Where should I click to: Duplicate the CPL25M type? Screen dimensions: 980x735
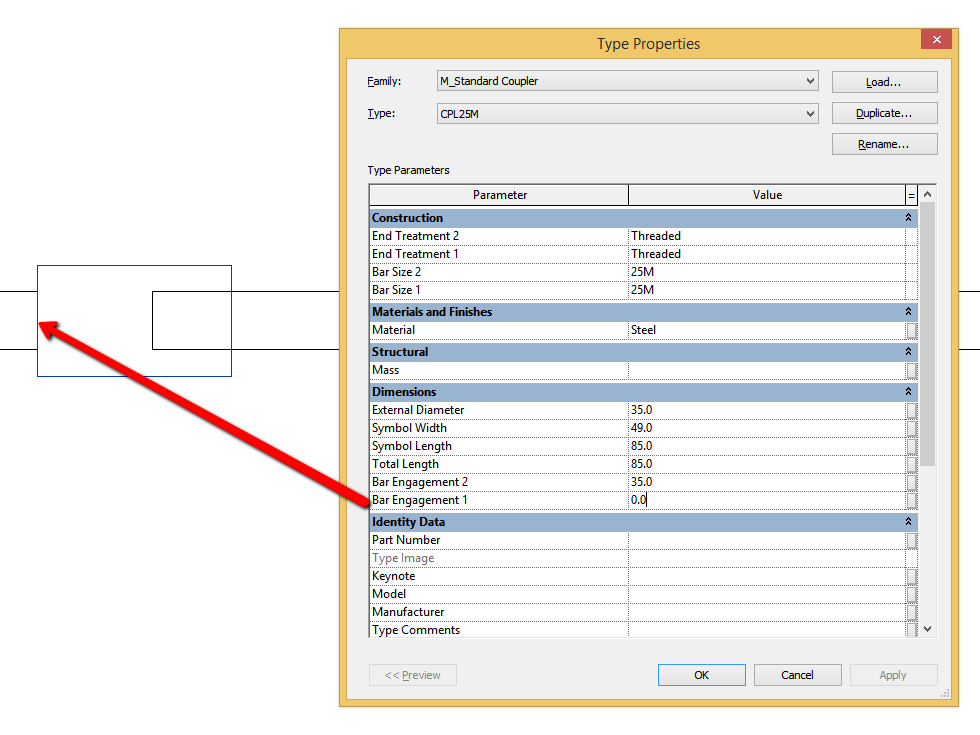884,113
